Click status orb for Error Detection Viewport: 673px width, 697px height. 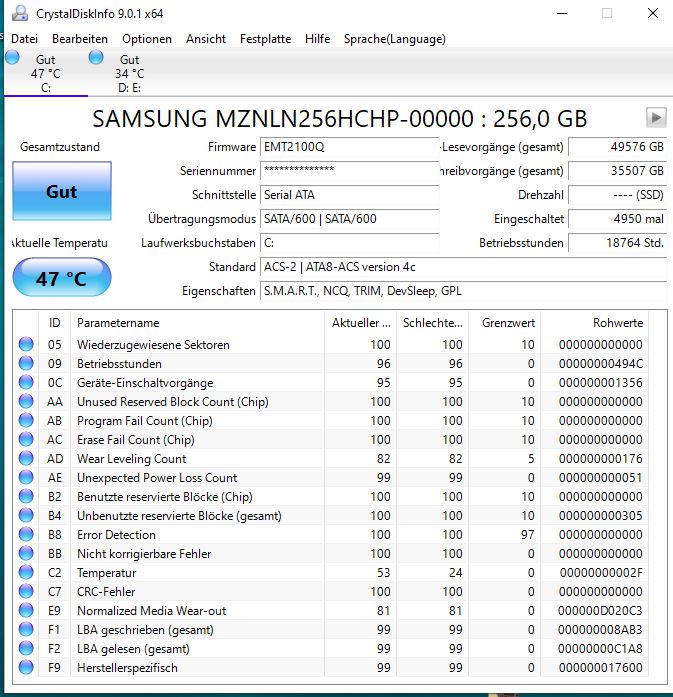[26, 534]
